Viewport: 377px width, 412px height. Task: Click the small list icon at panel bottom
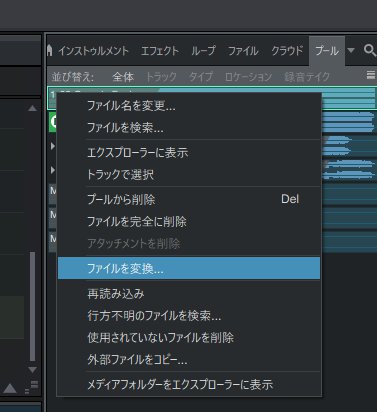pos(32,387)
